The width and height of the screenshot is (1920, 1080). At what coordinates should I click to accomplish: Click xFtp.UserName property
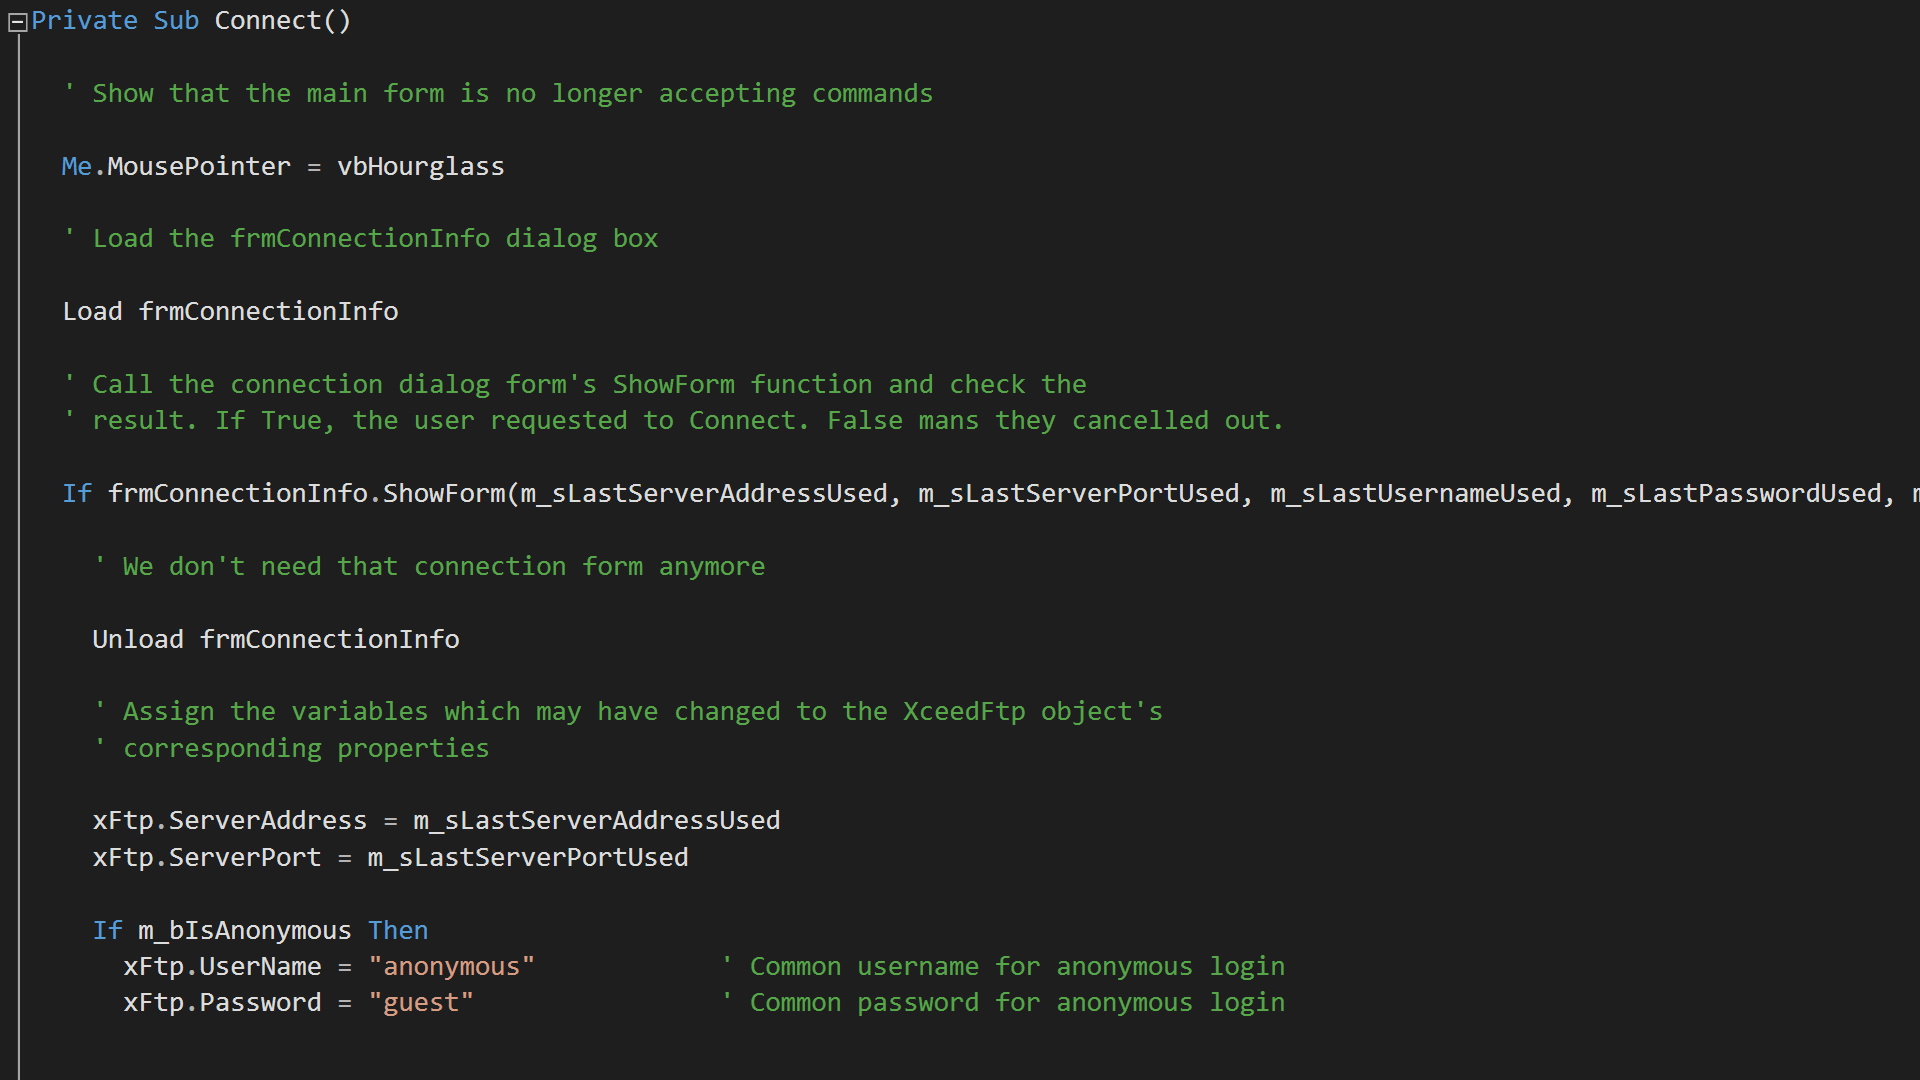222,967
